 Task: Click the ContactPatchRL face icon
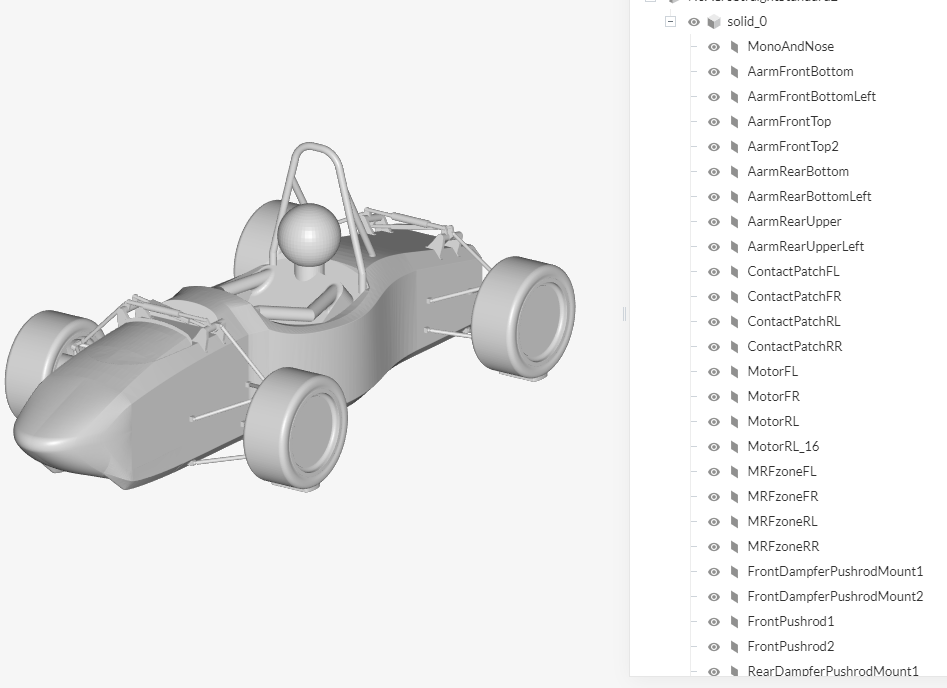[734, 322]
